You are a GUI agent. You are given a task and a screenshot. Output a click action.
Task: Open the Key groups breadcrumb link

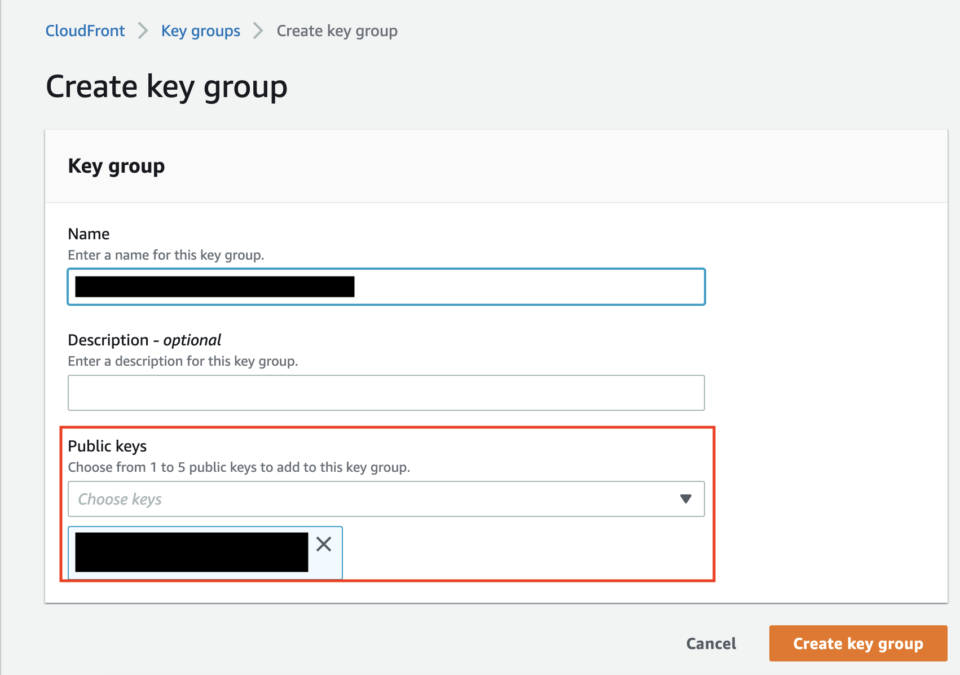200,30
